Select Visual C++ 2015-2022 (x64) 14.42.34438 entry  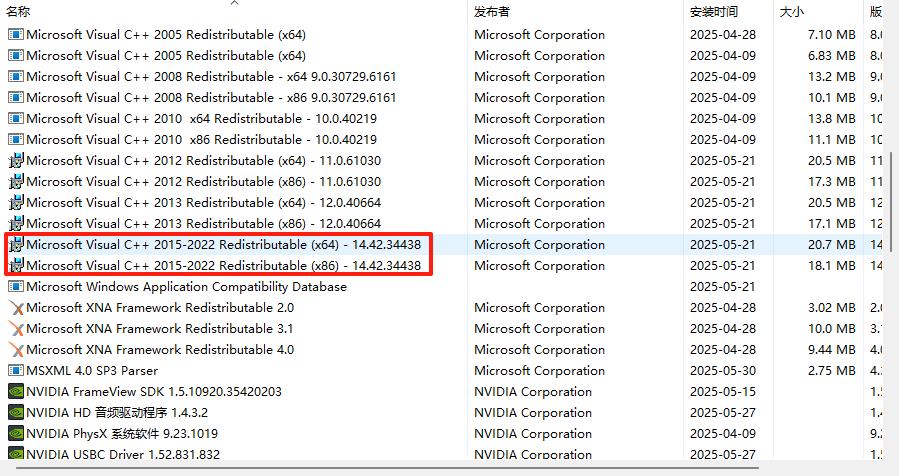coord(224,245)
